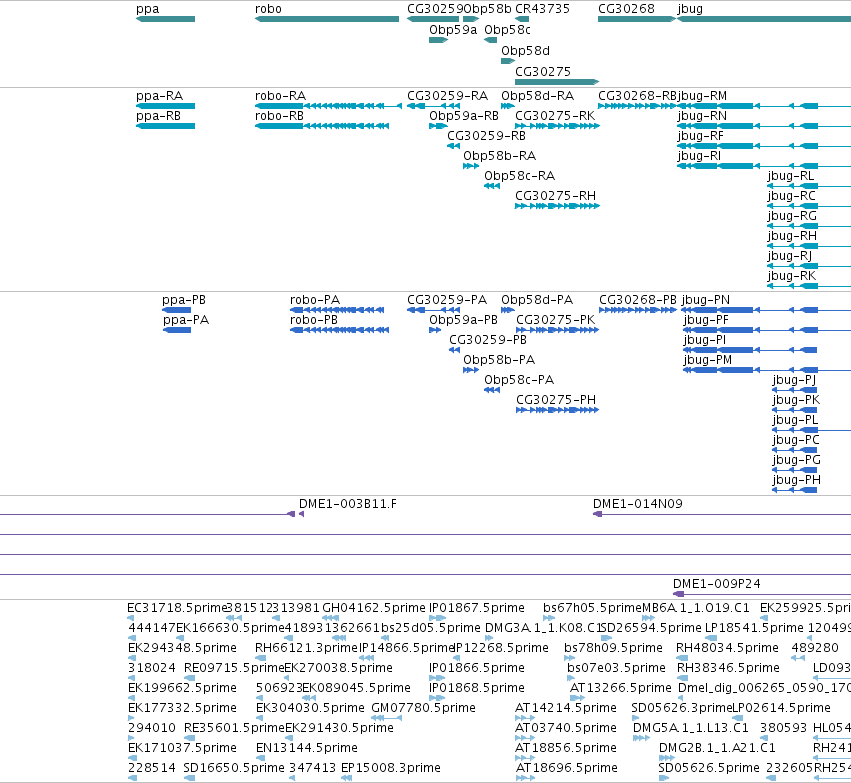Image resolution: width=851 pixels, height=783 pixels.
Task: Click the CG30275-RK transcript
Action: click(557, 126)
